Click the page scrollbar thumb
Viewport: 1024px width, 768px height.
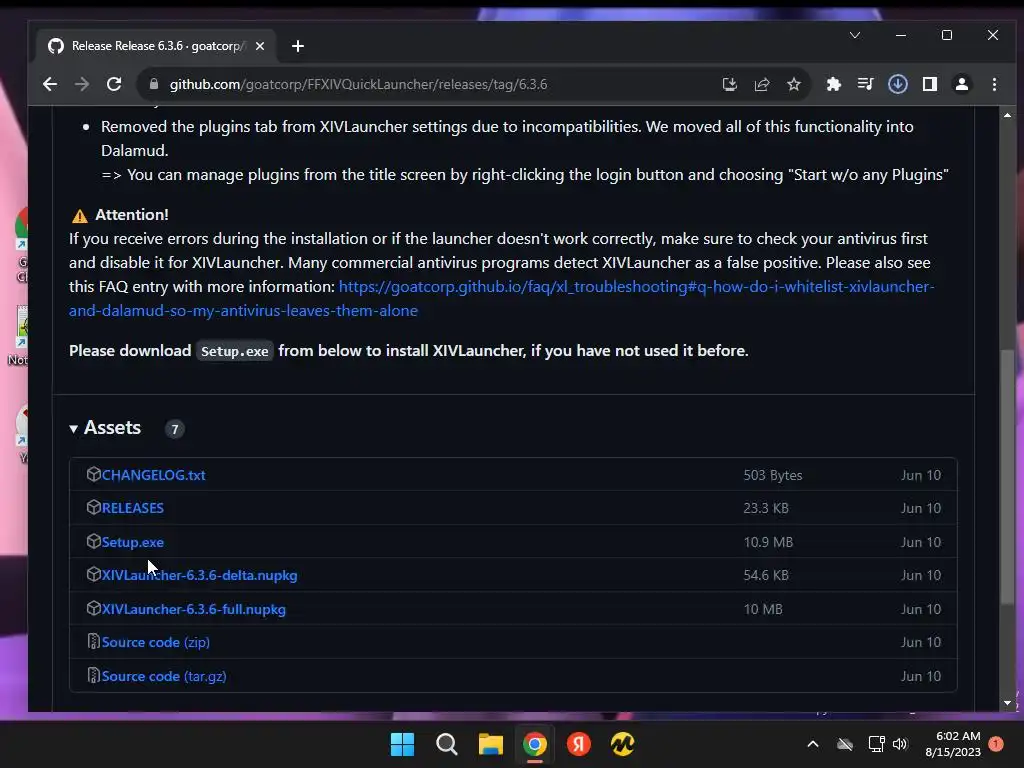[x=1008, y=477]
